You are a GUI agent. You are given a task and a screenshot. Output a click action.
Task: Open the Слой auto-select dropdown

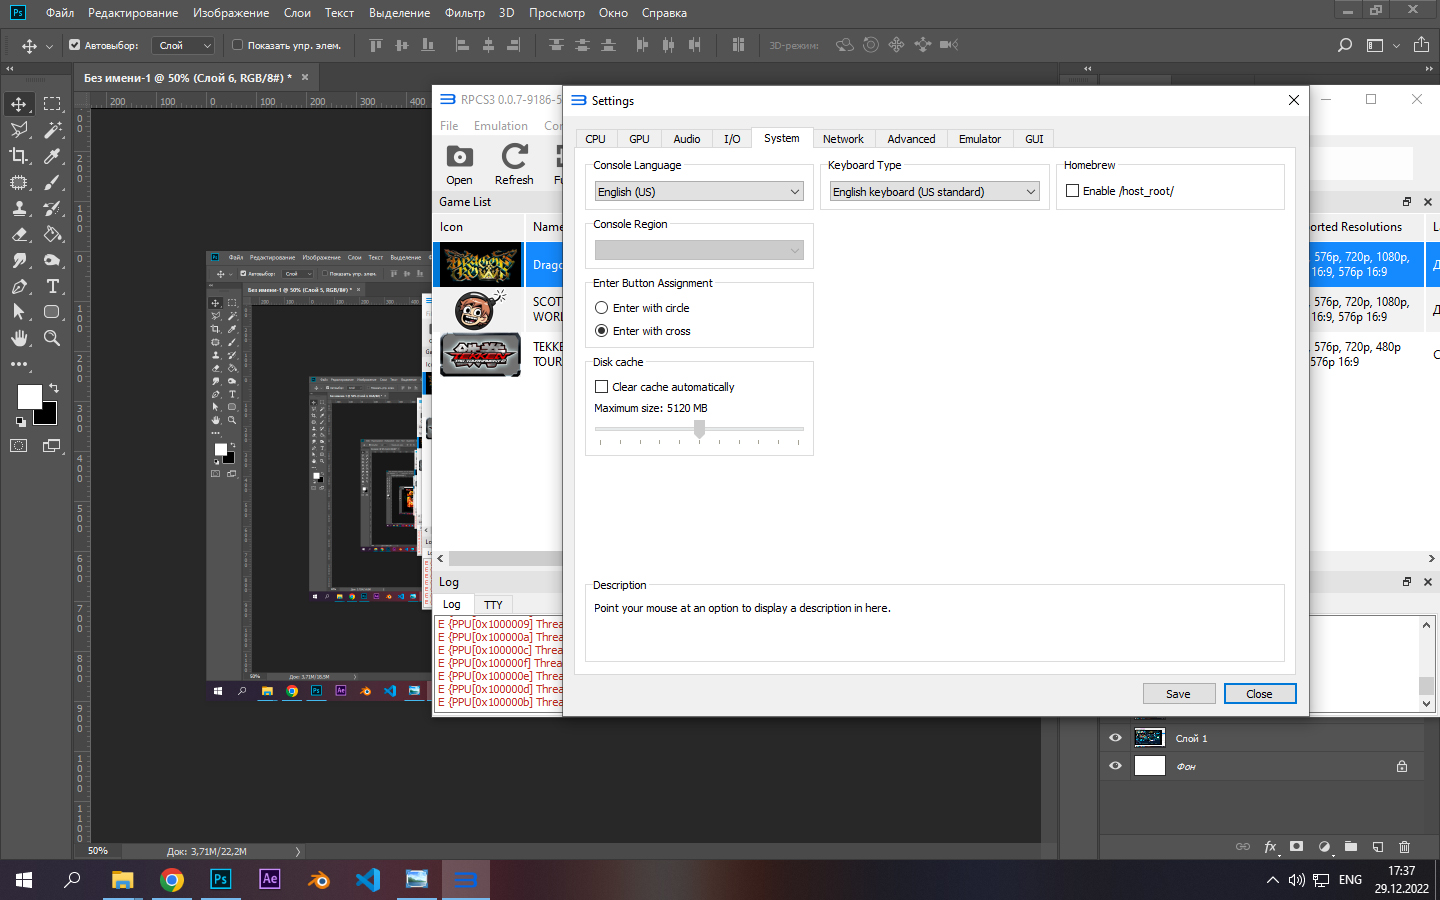(185, 46)
